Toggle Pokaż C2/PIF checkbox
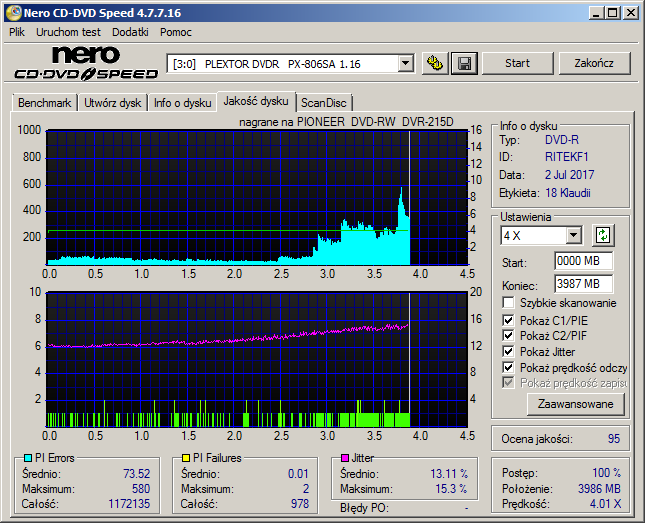 point(508,336)
